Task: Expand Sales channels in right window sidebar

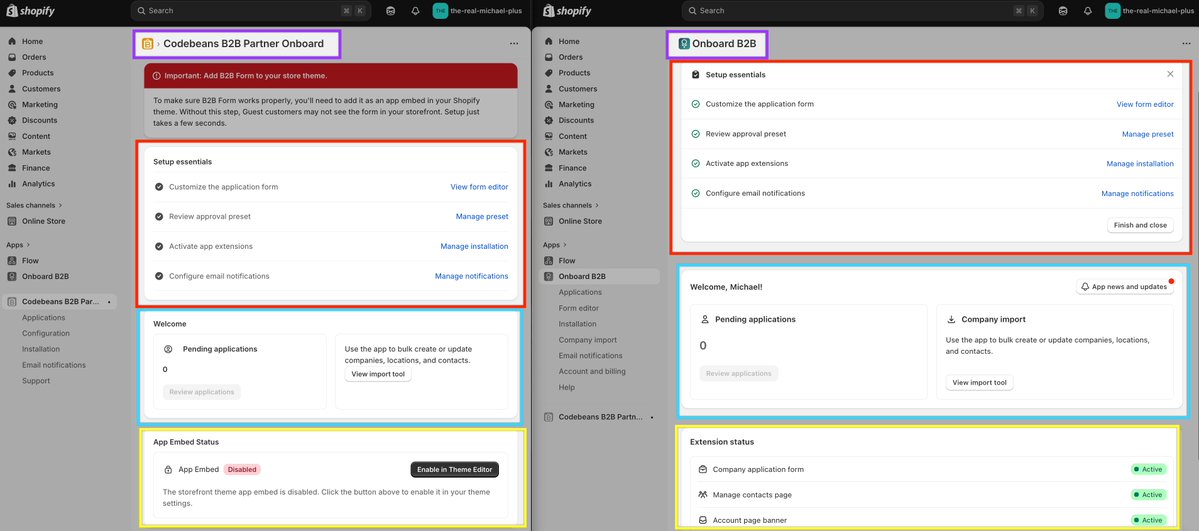Action: click(570, 205)
